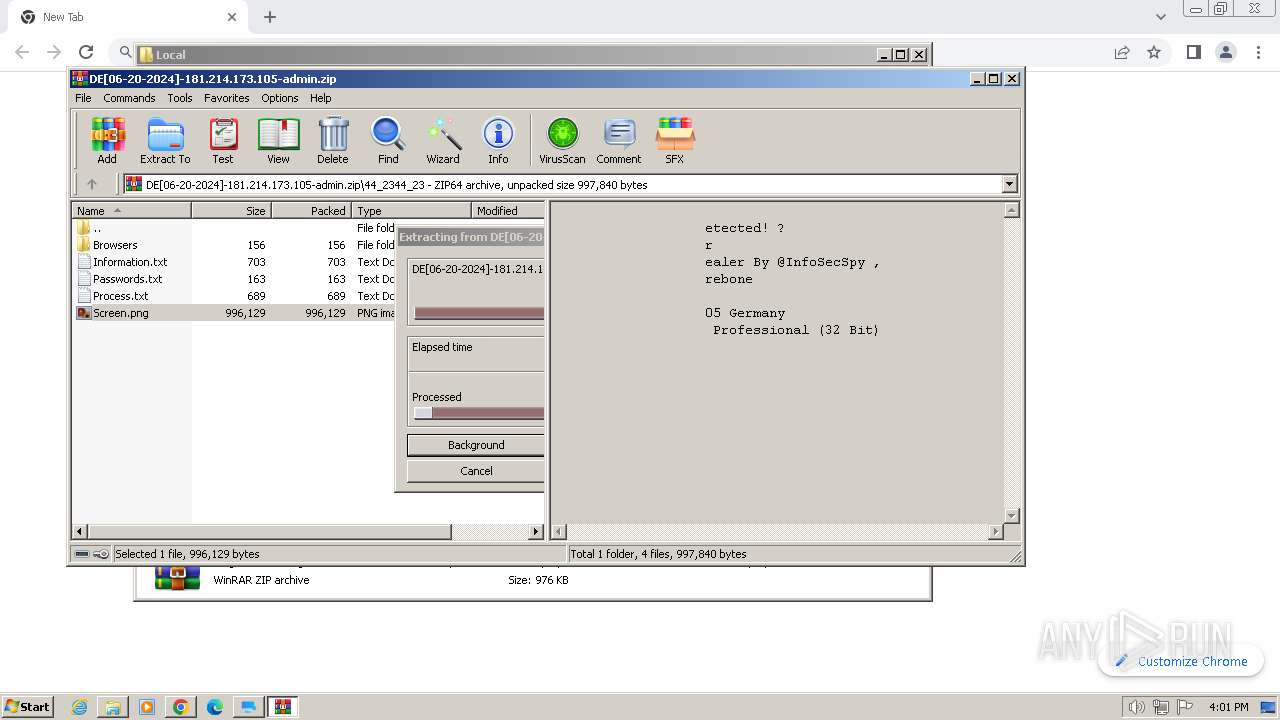Click the Comment toolbar icon

click(619, 140)
